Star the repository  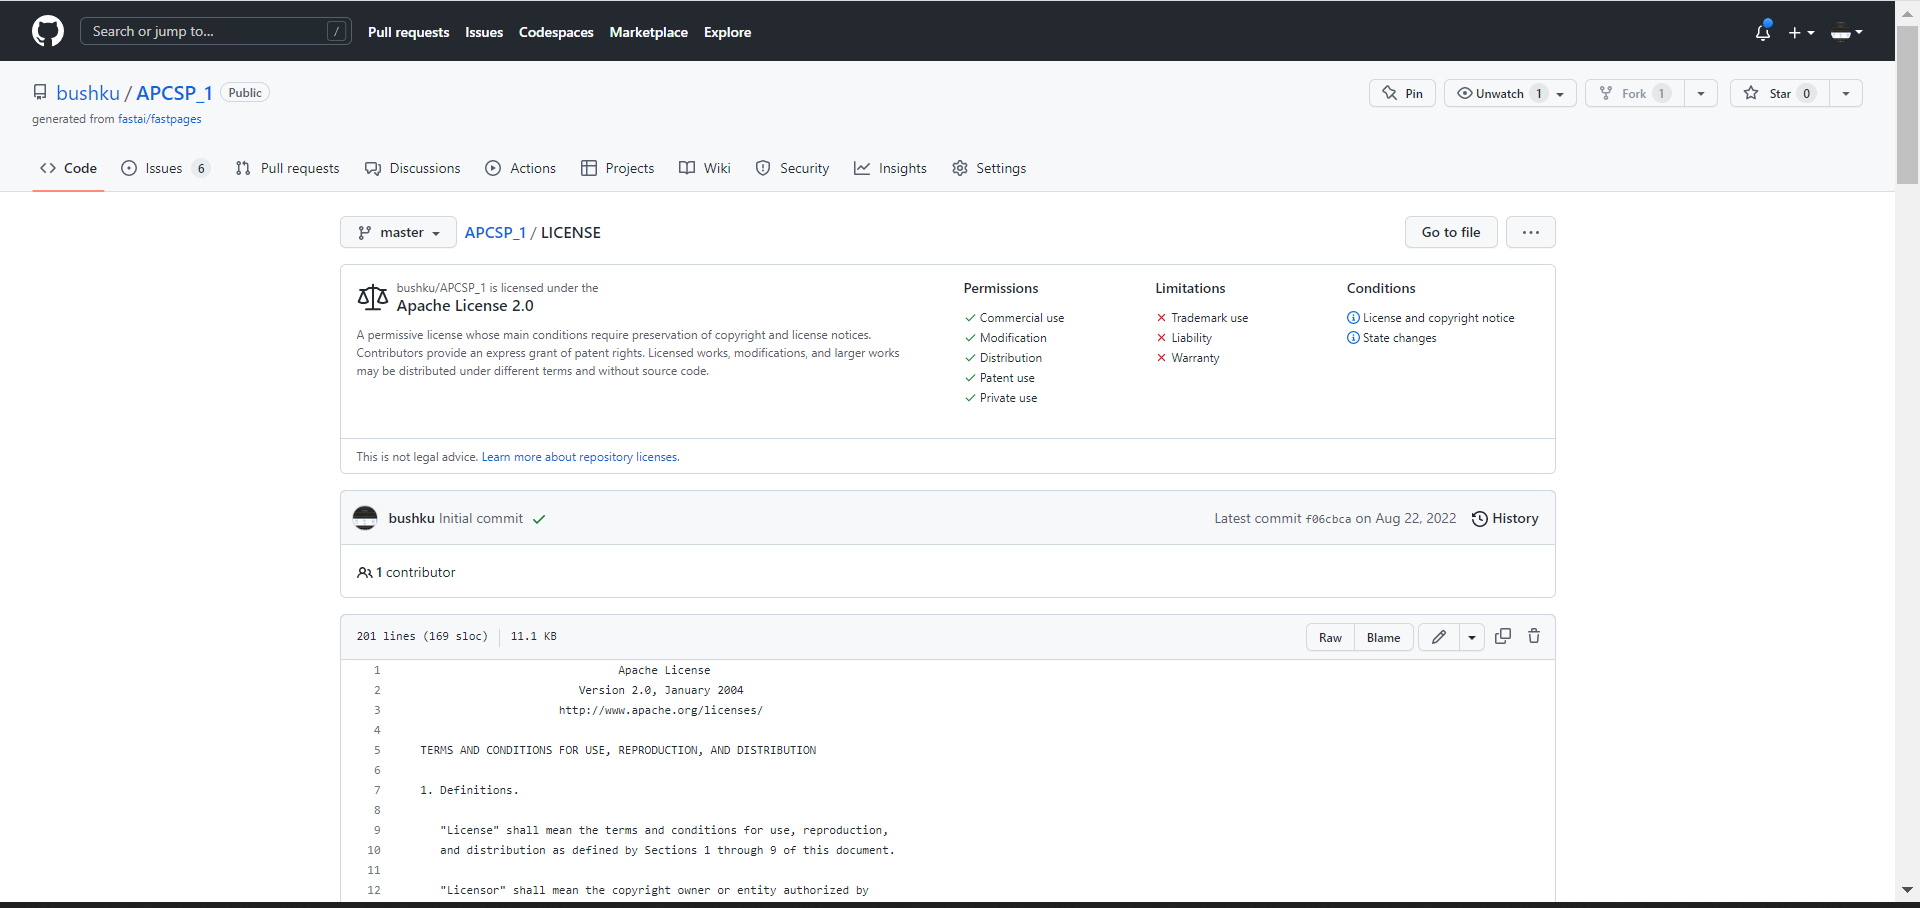pyautogui.click(x=1780, y=93)
